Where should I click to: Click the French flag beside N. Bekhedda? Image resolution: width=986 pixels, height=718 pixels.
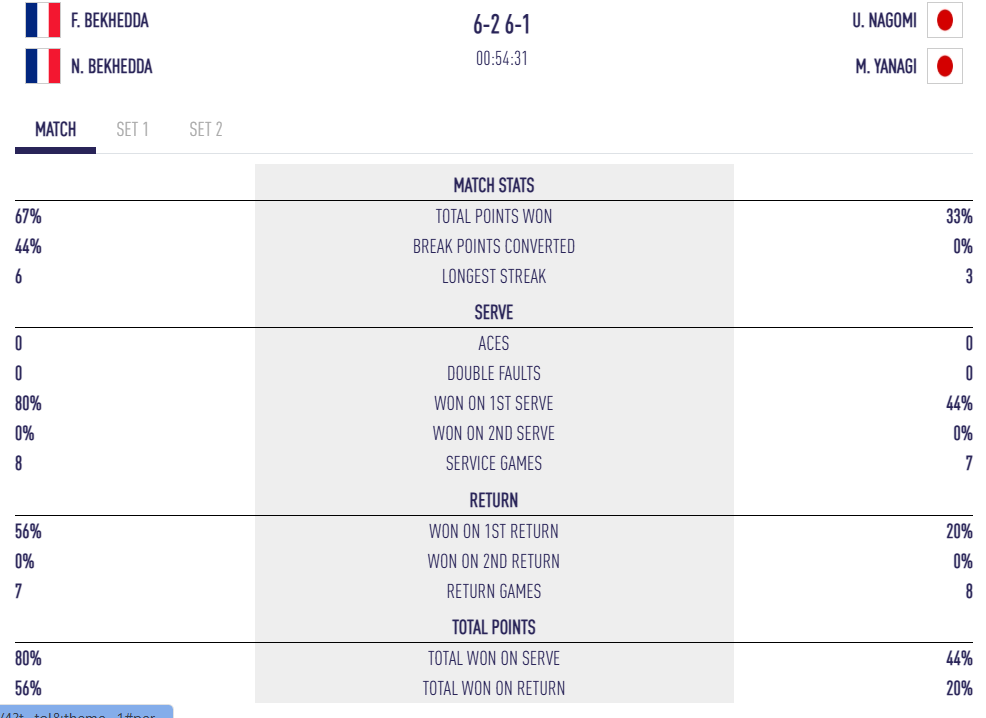43,67
